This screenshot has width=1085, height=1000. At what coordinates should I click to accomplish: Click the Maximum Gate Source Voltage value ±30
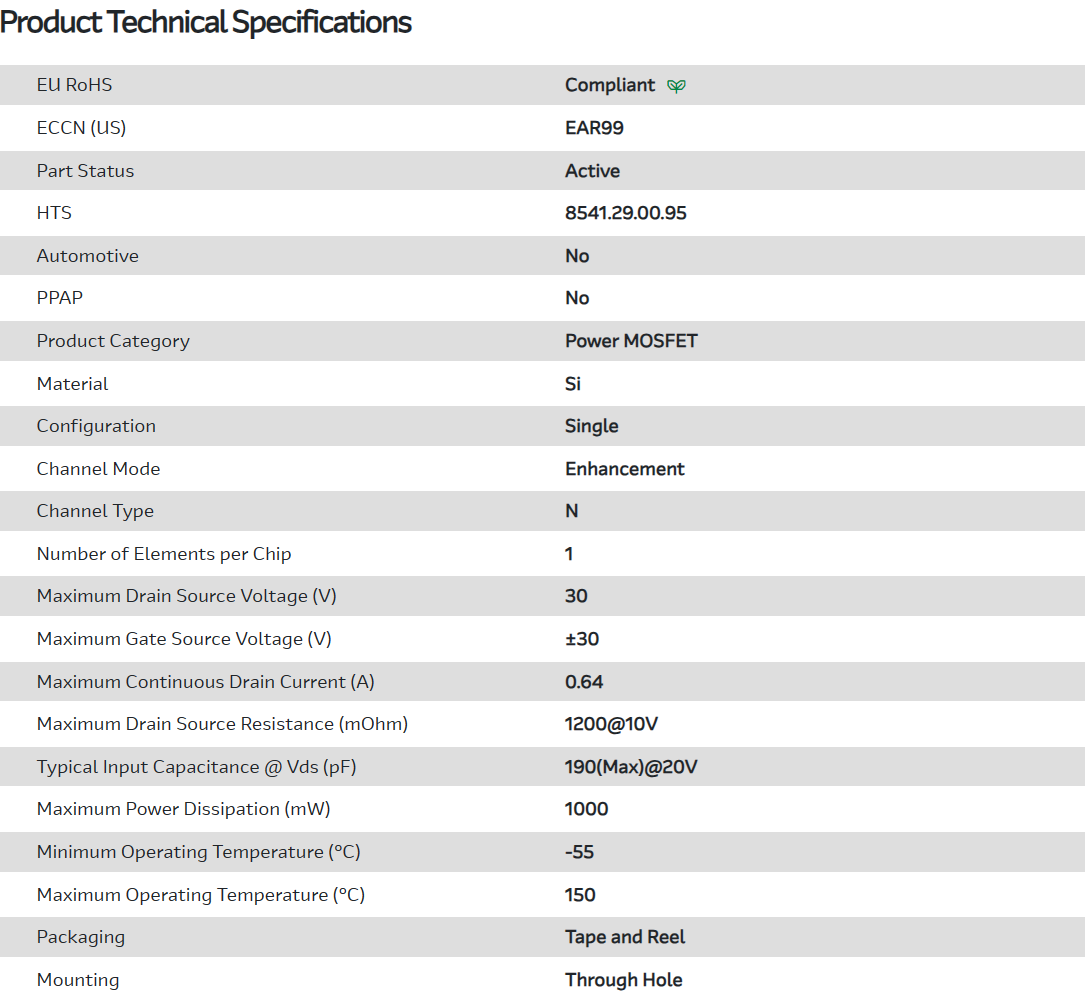(582, 639)
